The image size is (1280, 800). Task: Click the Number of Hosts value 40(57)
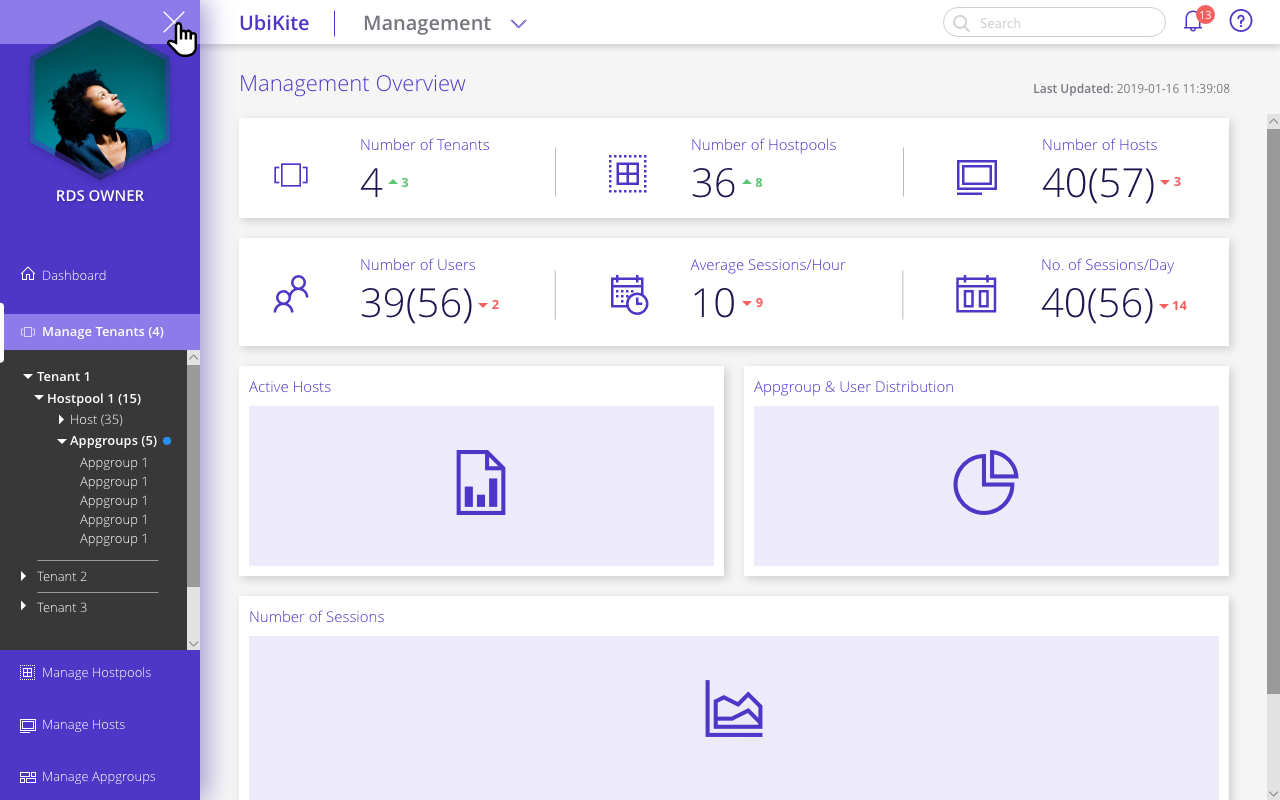pos(1098,183)
